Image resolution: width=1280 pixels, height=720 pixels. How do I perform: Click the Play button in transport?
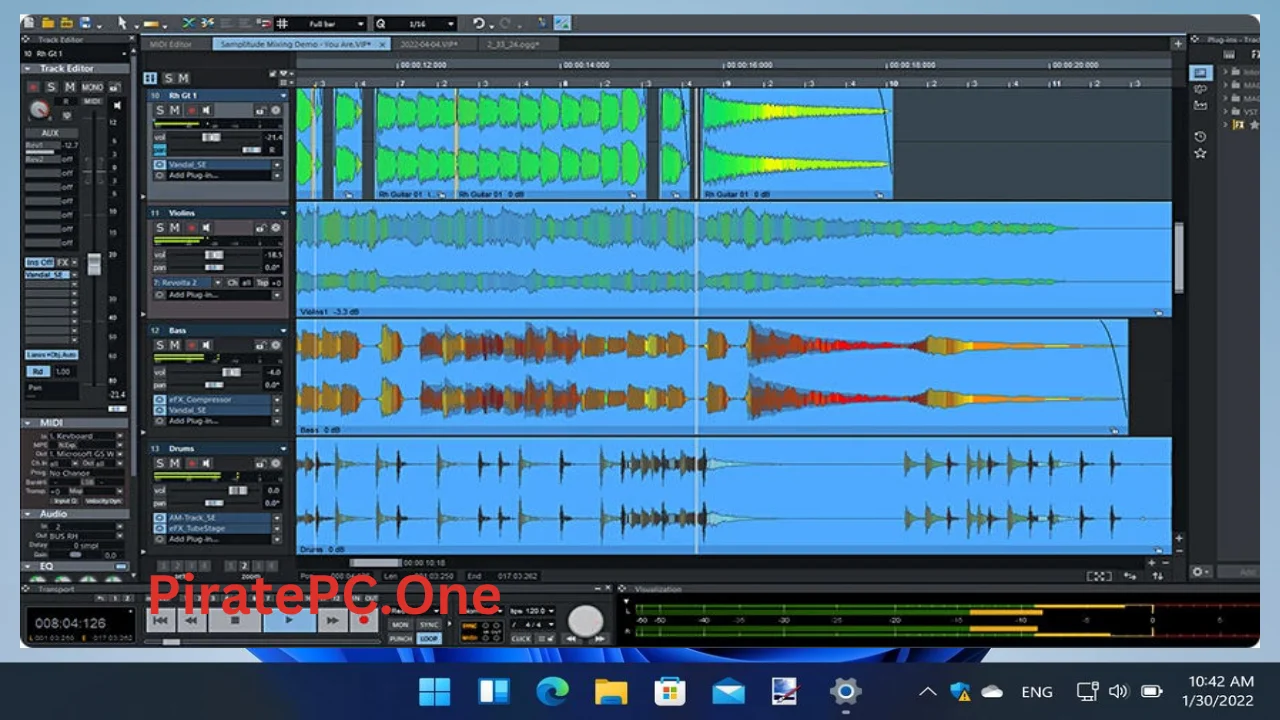[x=289, y=620]
